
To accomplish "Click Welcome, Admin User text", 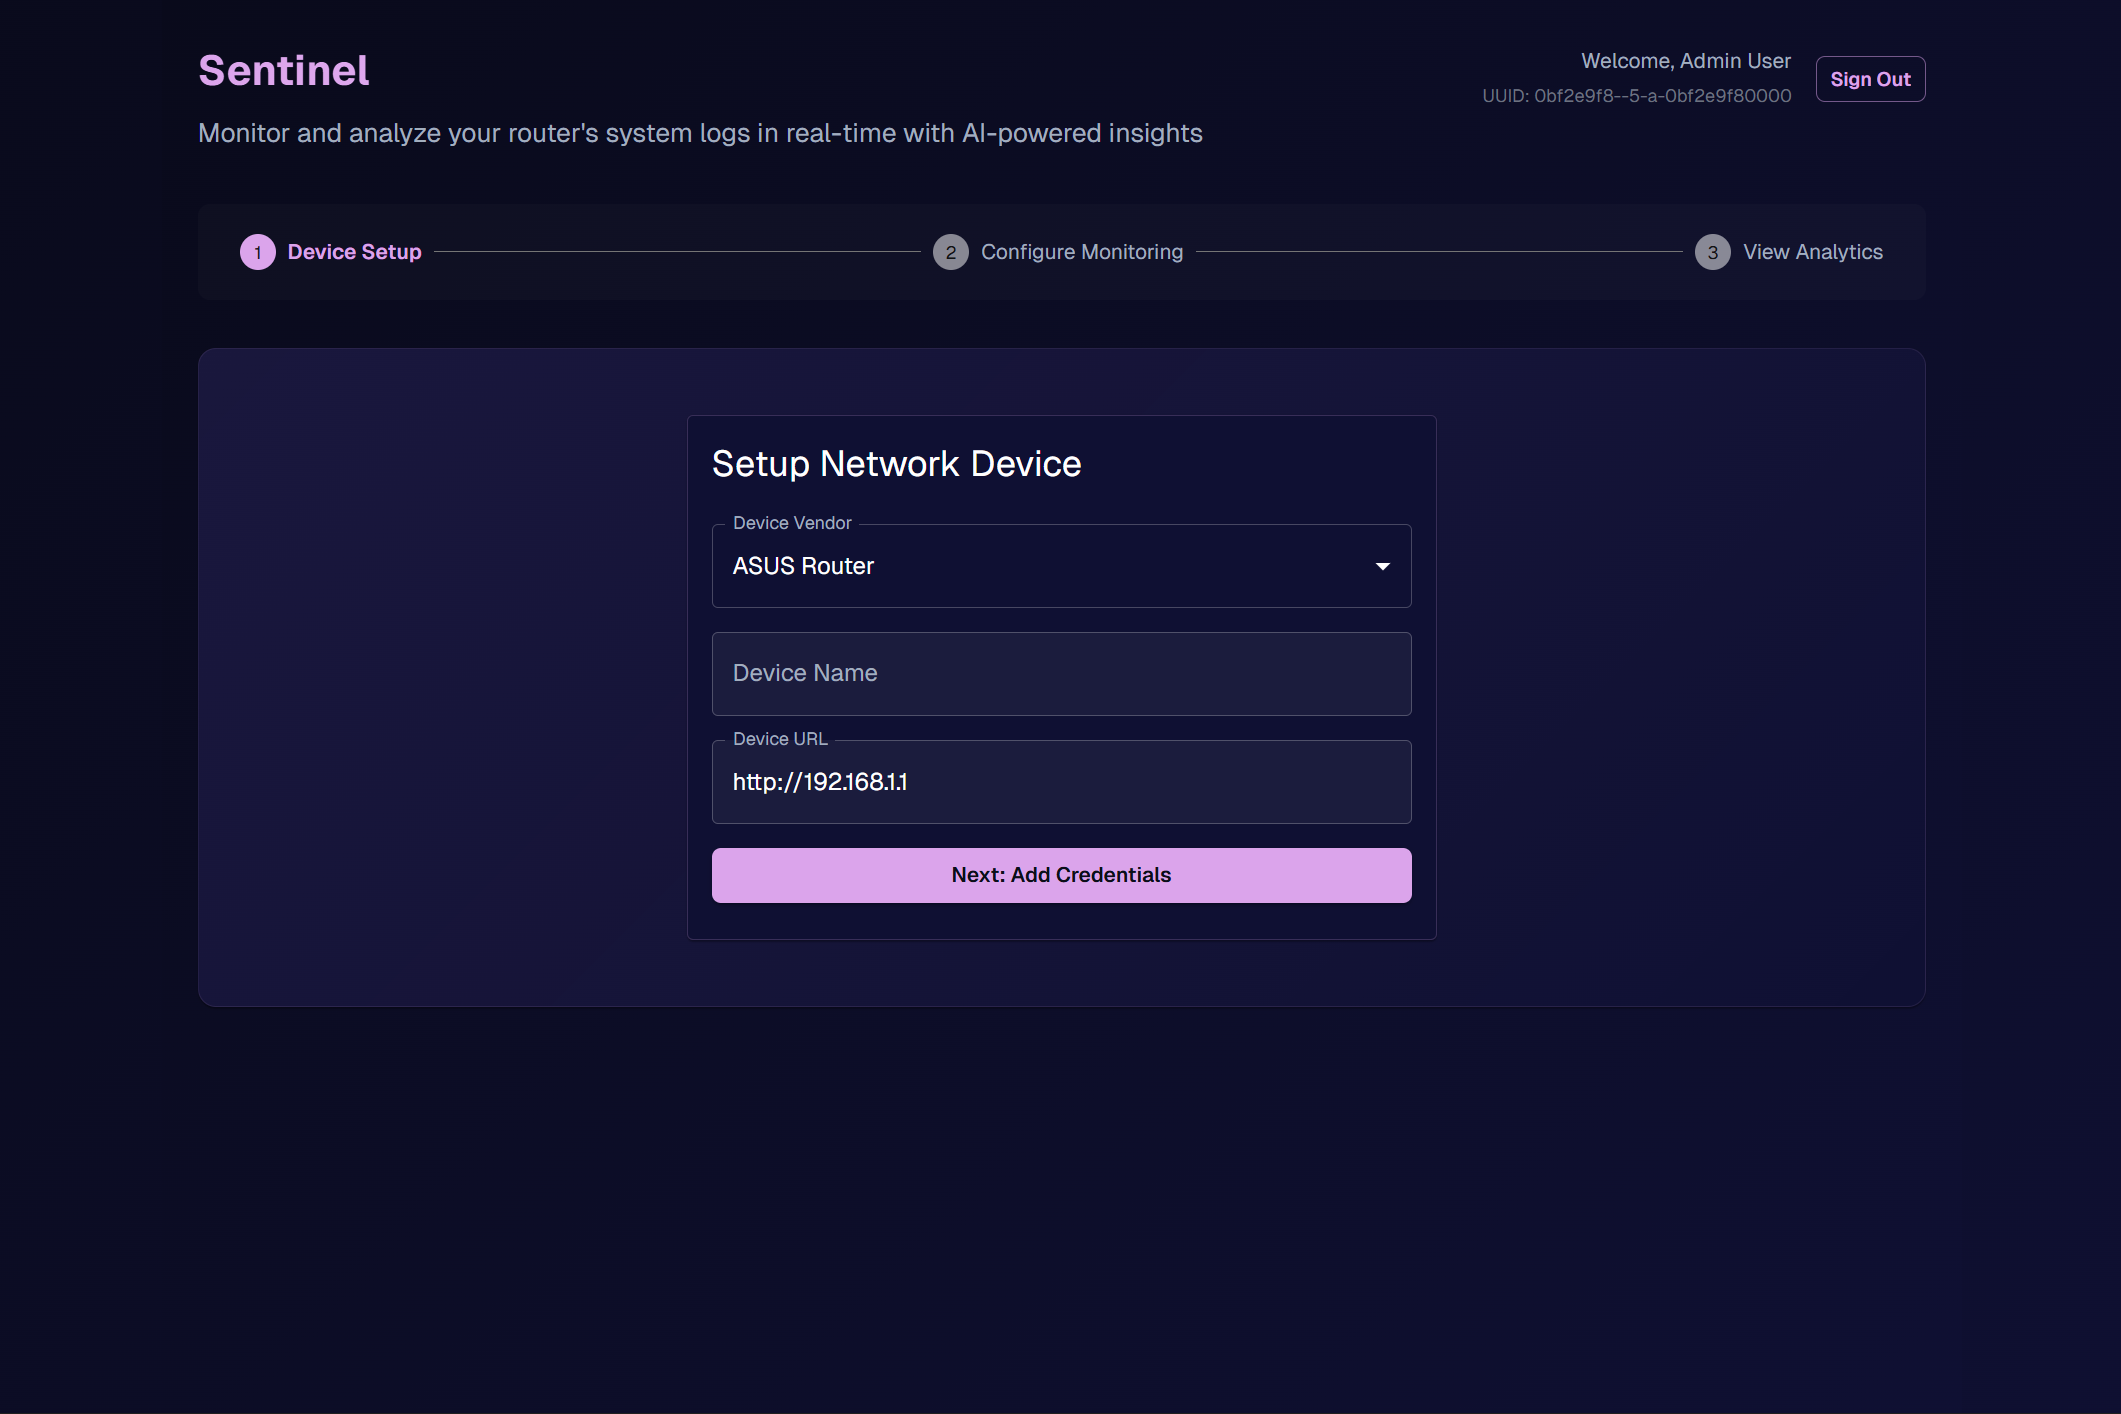I will (1685, 61).
